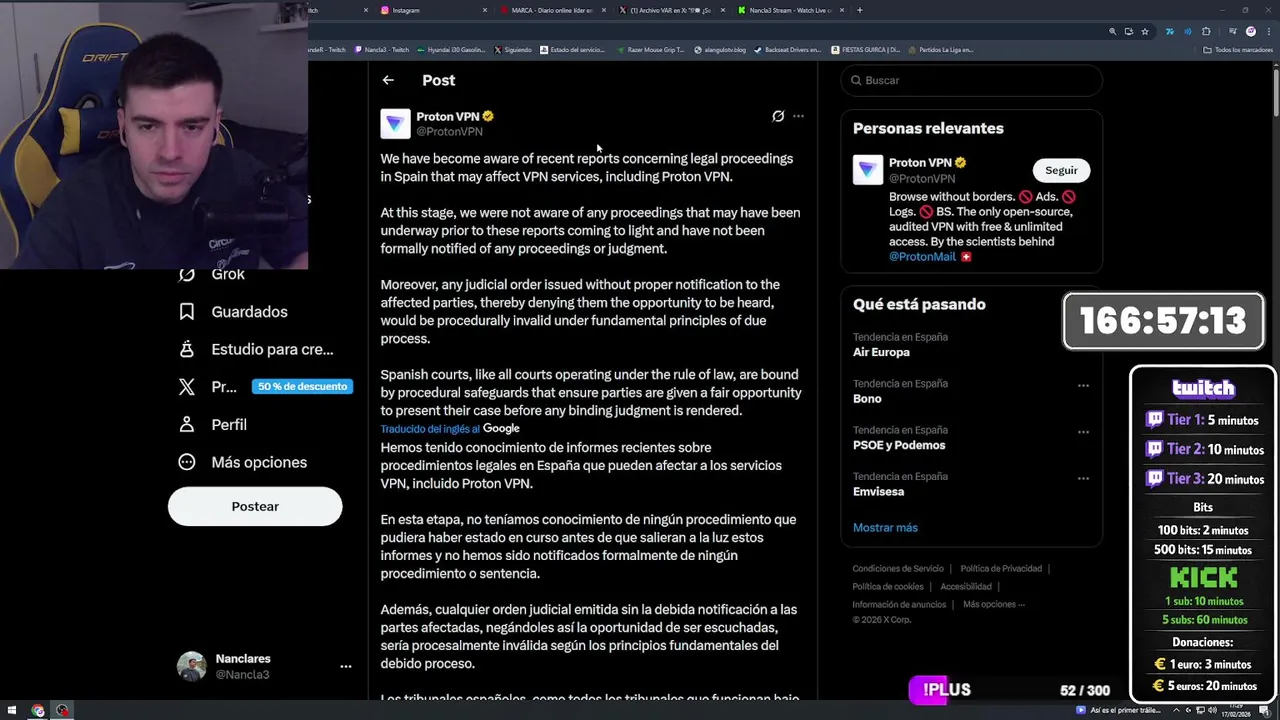Open Todos los marcadores folder
This screenshot has width=1280, height=720.
click(1239, 50)
